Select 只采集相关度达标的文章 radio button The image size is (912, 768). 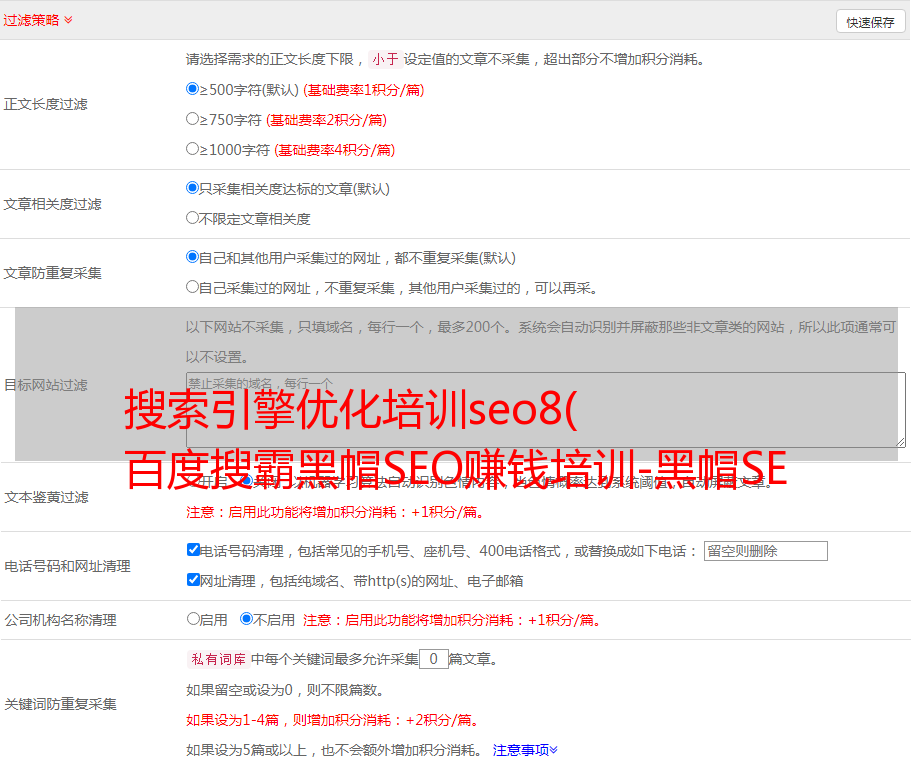tap(193, 188)
